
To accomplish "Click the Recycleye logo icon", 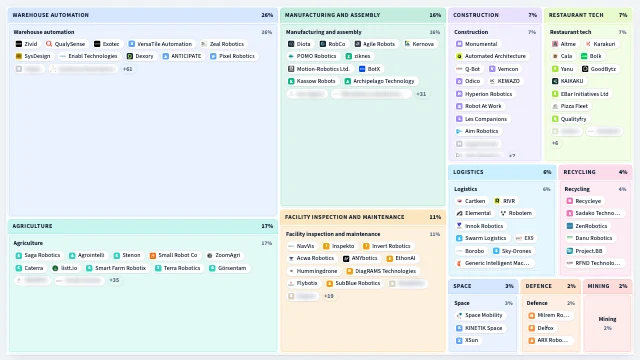I will tap(570, 201).
